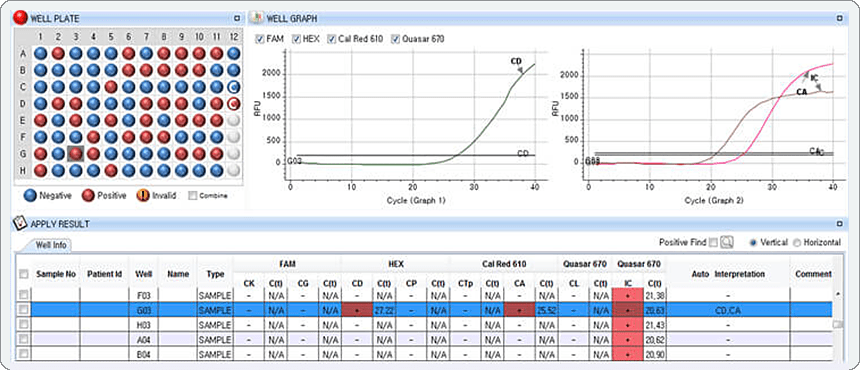Screen dimensions: 860x370
Task: Select well B6 in the well plate
Action: pos(129,70)
